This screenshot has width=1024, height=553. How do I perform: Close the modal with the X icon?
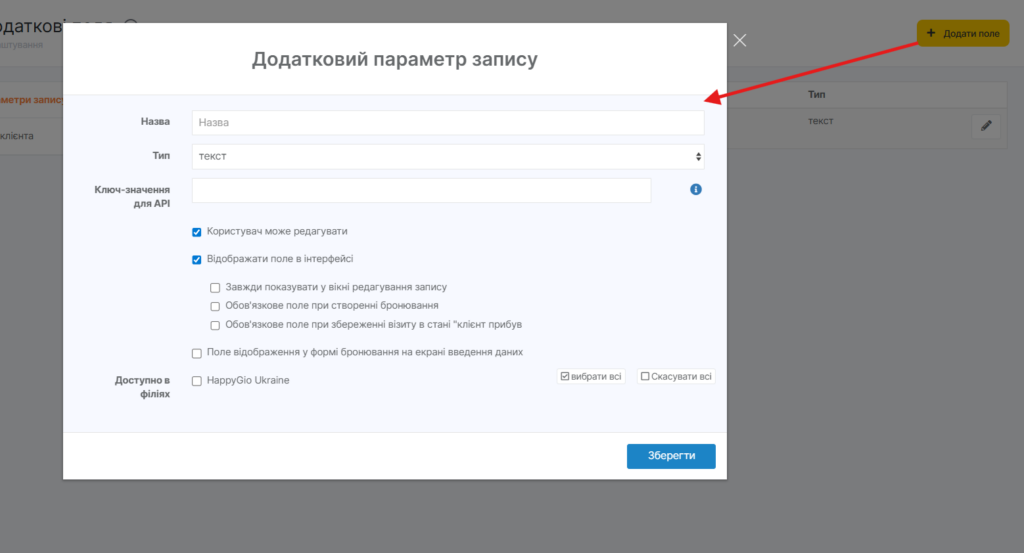pyautogui.click(x=740, y=41)
